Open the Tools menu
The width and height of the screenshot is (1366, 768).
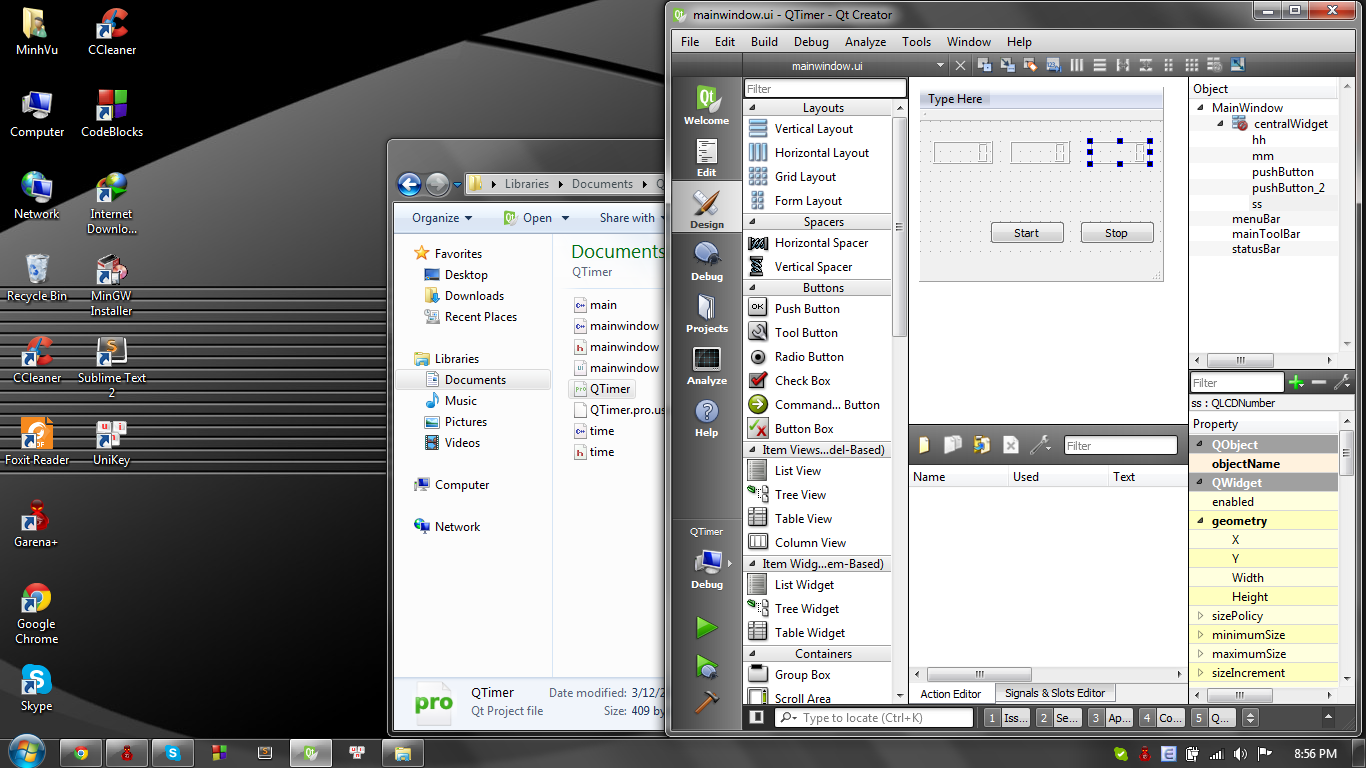(916, 41)
